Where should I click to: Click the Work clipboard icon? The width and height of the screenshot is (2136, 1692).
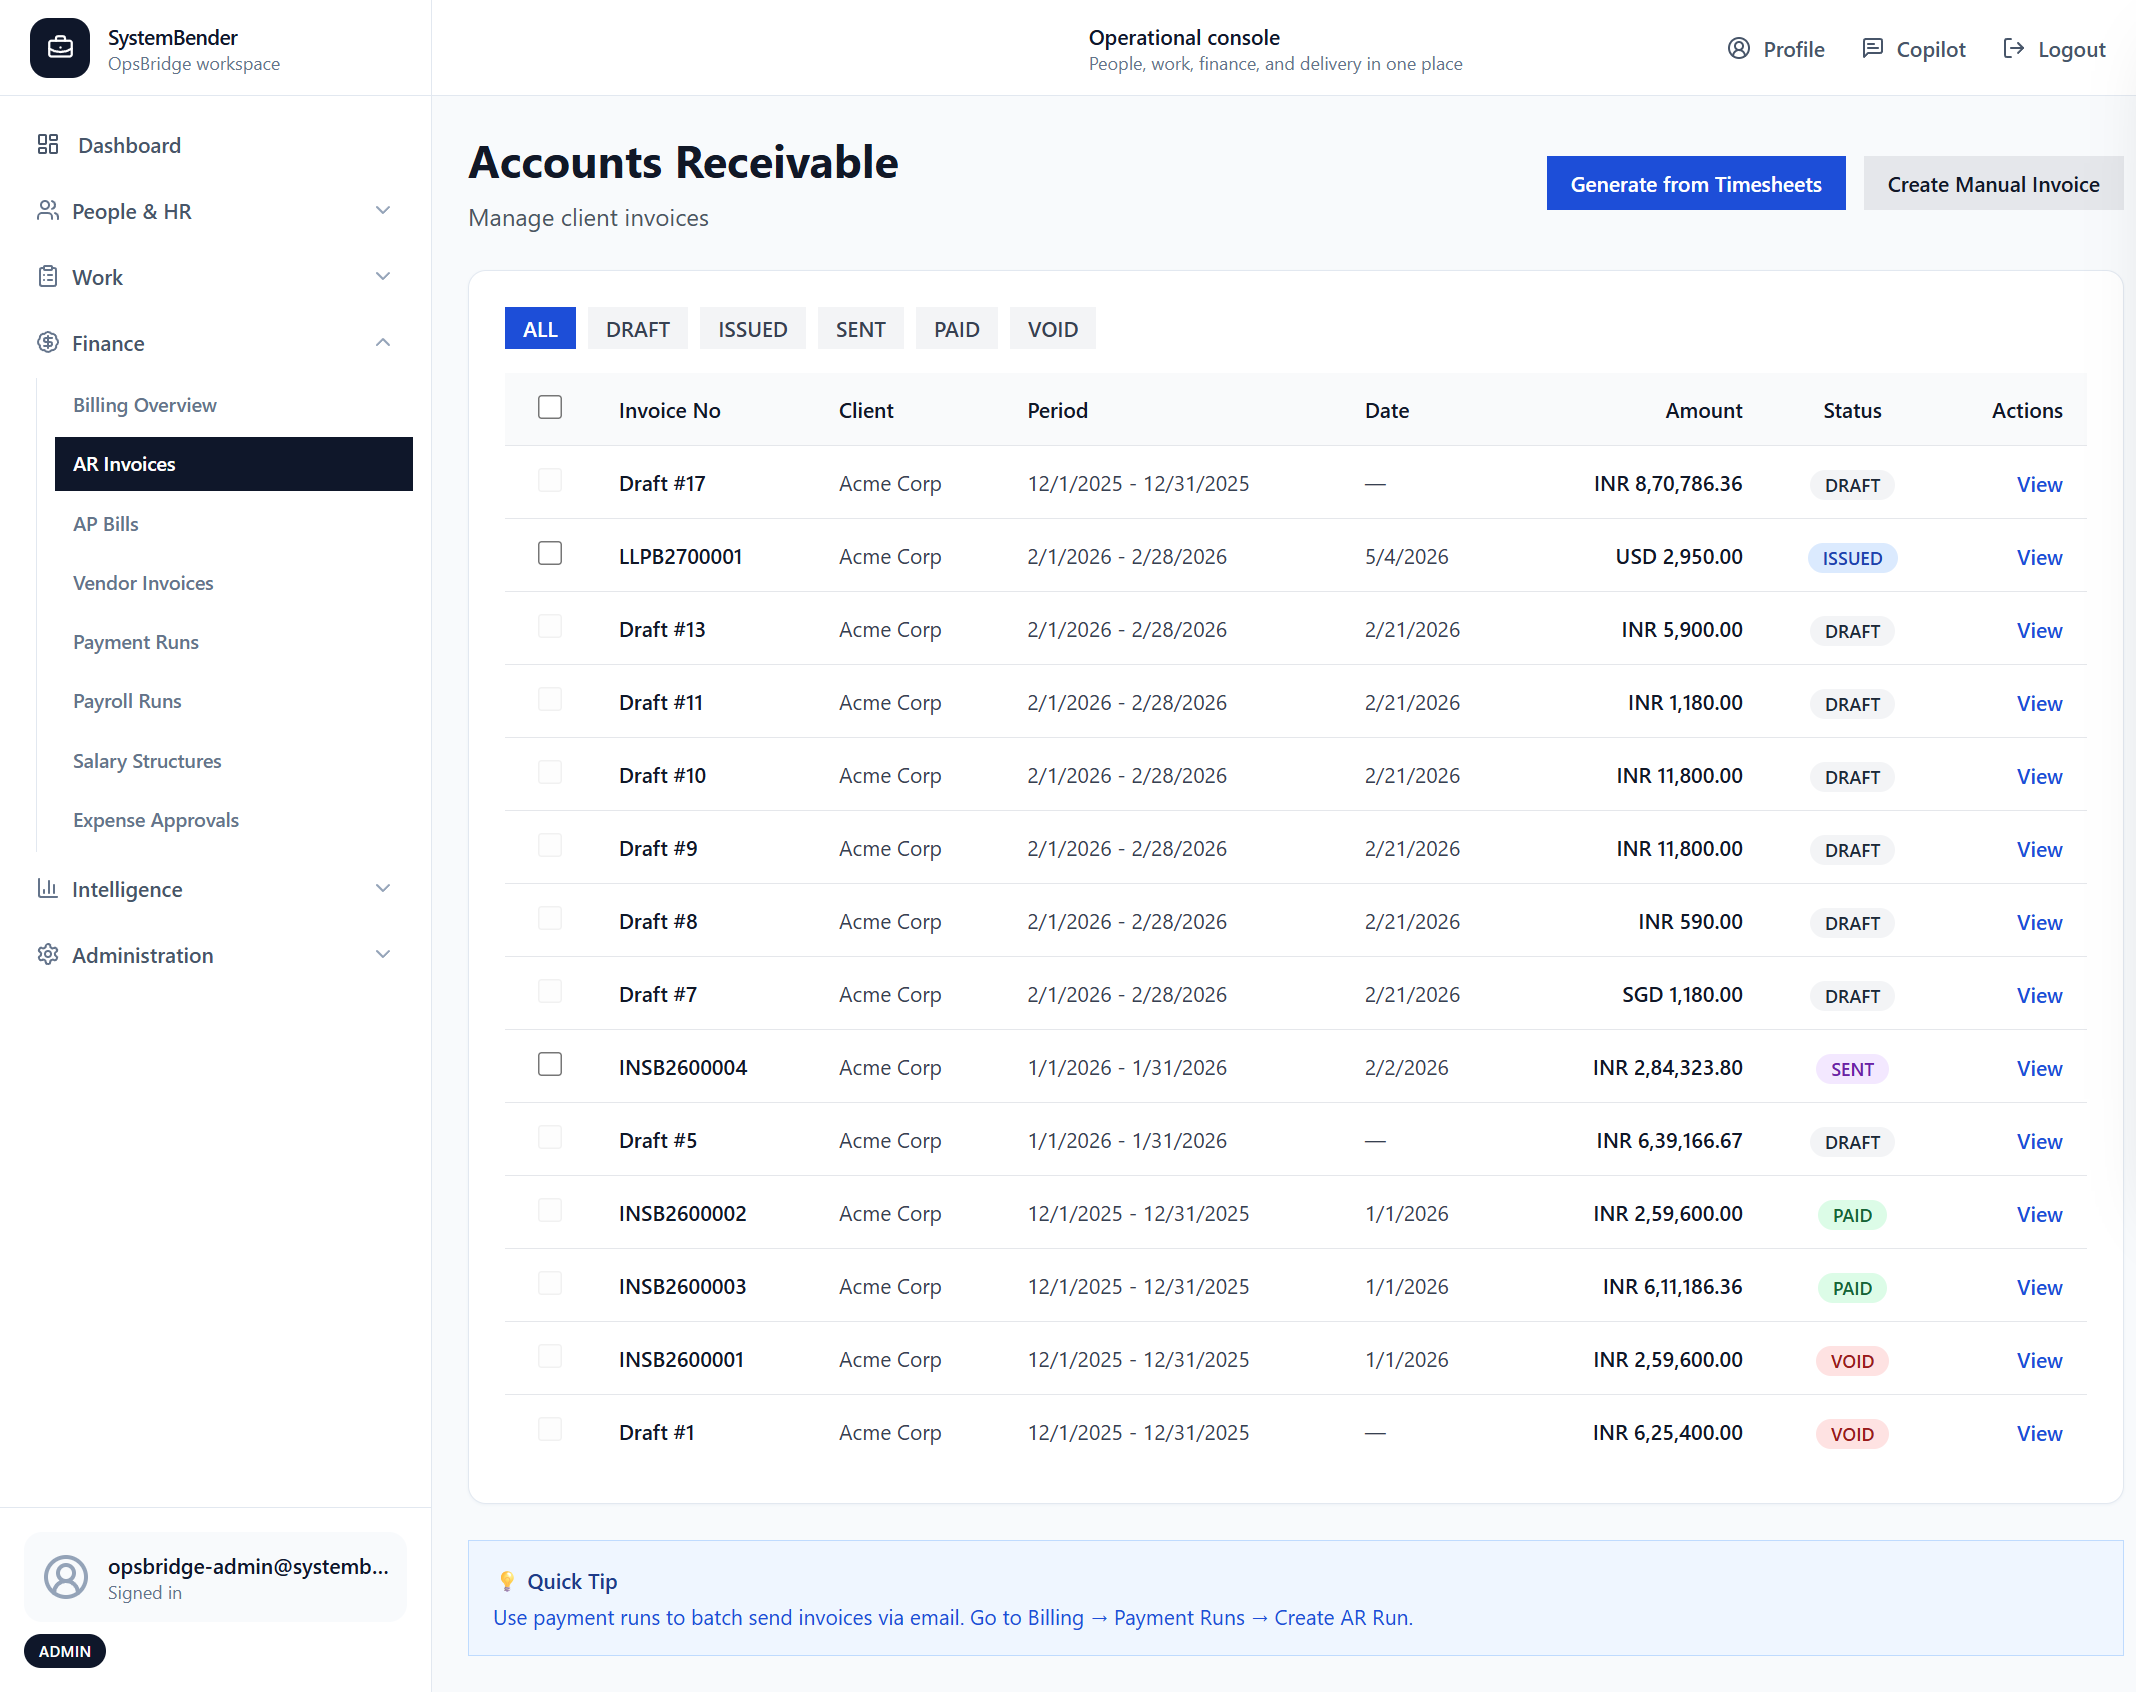tap(48, 277)
